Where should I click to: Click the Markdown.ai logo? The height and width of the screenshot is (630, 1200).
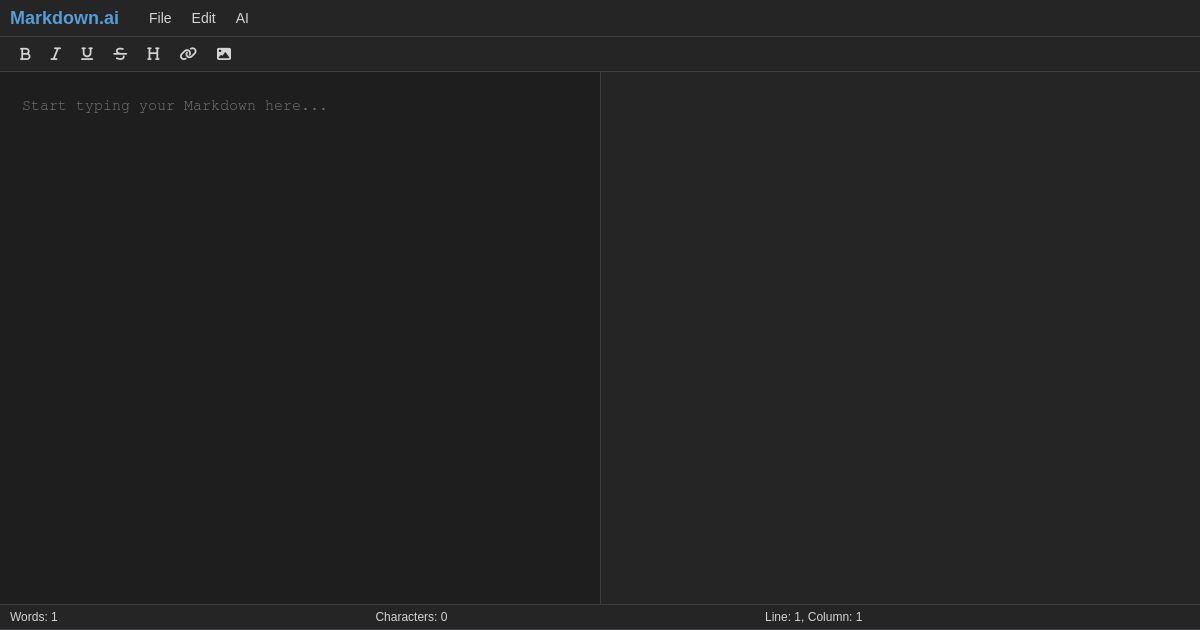[64, 18]
